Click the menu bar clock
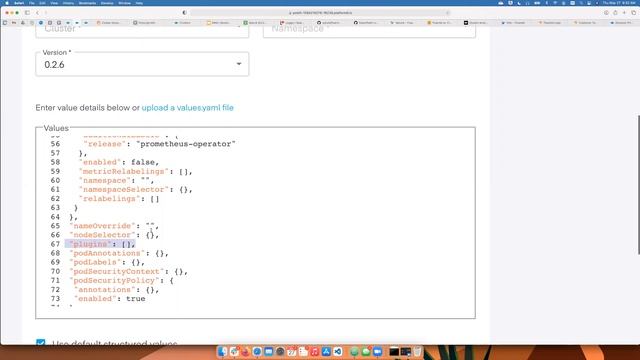 (619, 3)
